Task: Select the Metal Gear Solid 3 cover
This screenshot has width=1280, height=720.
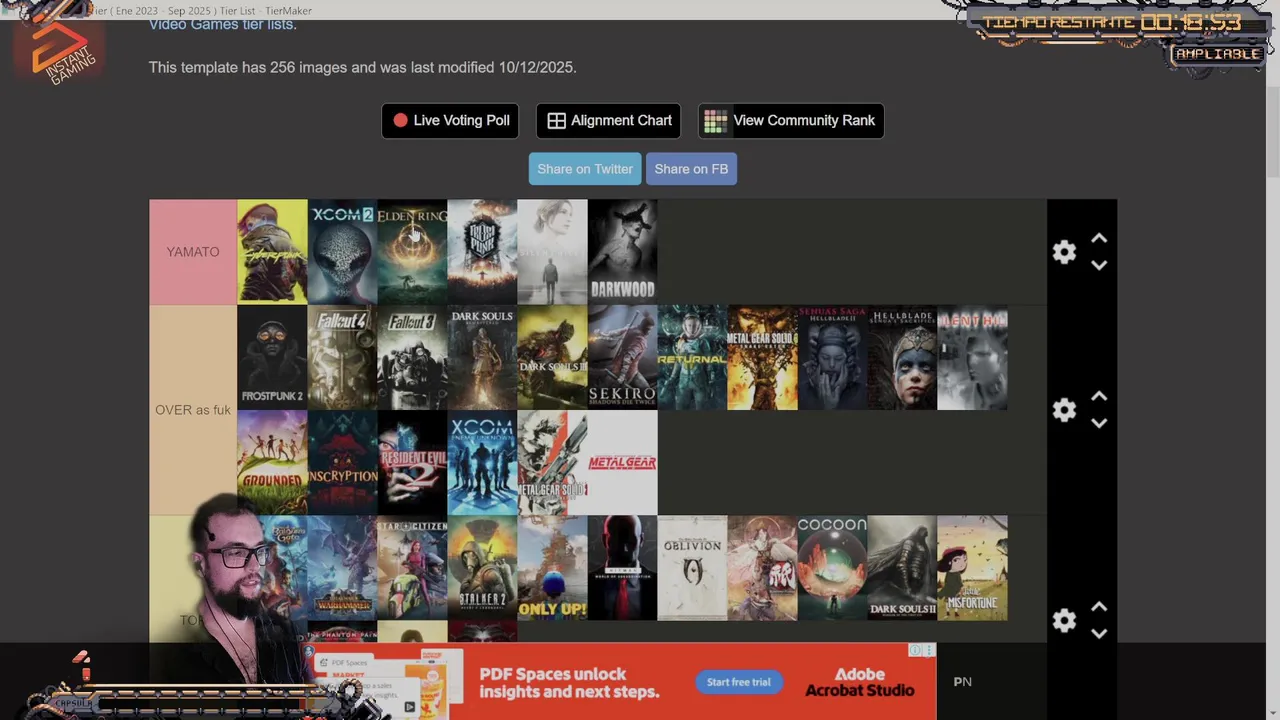Action: [762, 357]
